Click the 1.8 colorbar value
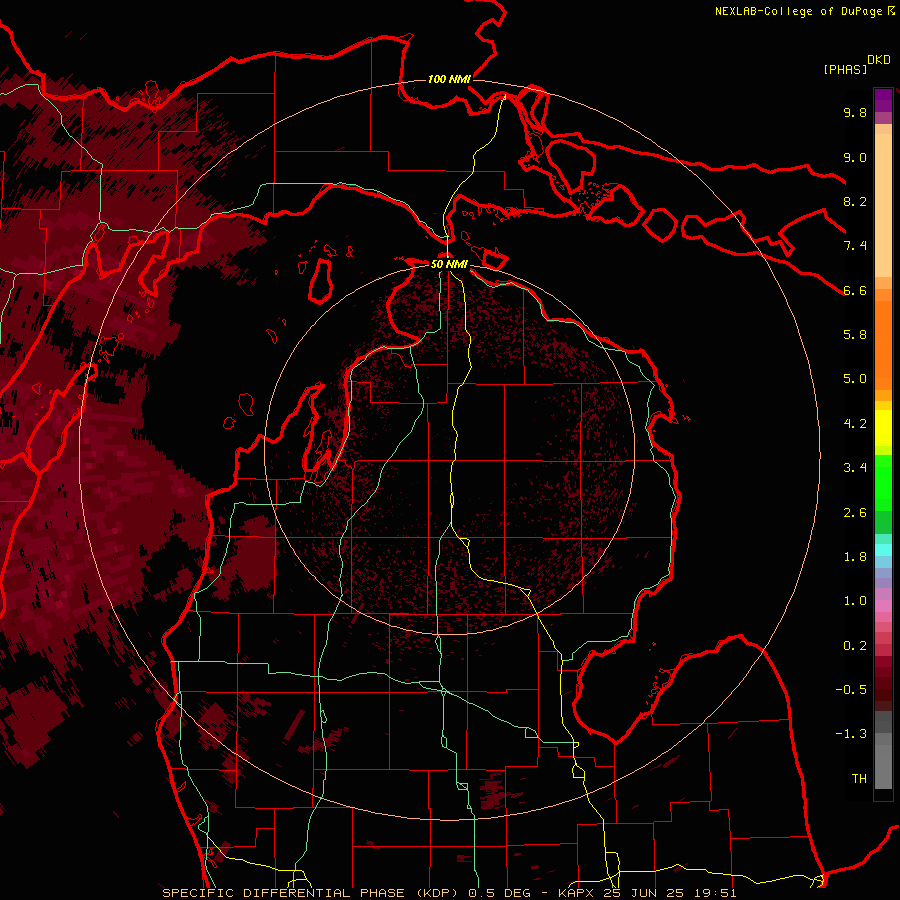Screen dimensions: 900x900 click(855, 557)
